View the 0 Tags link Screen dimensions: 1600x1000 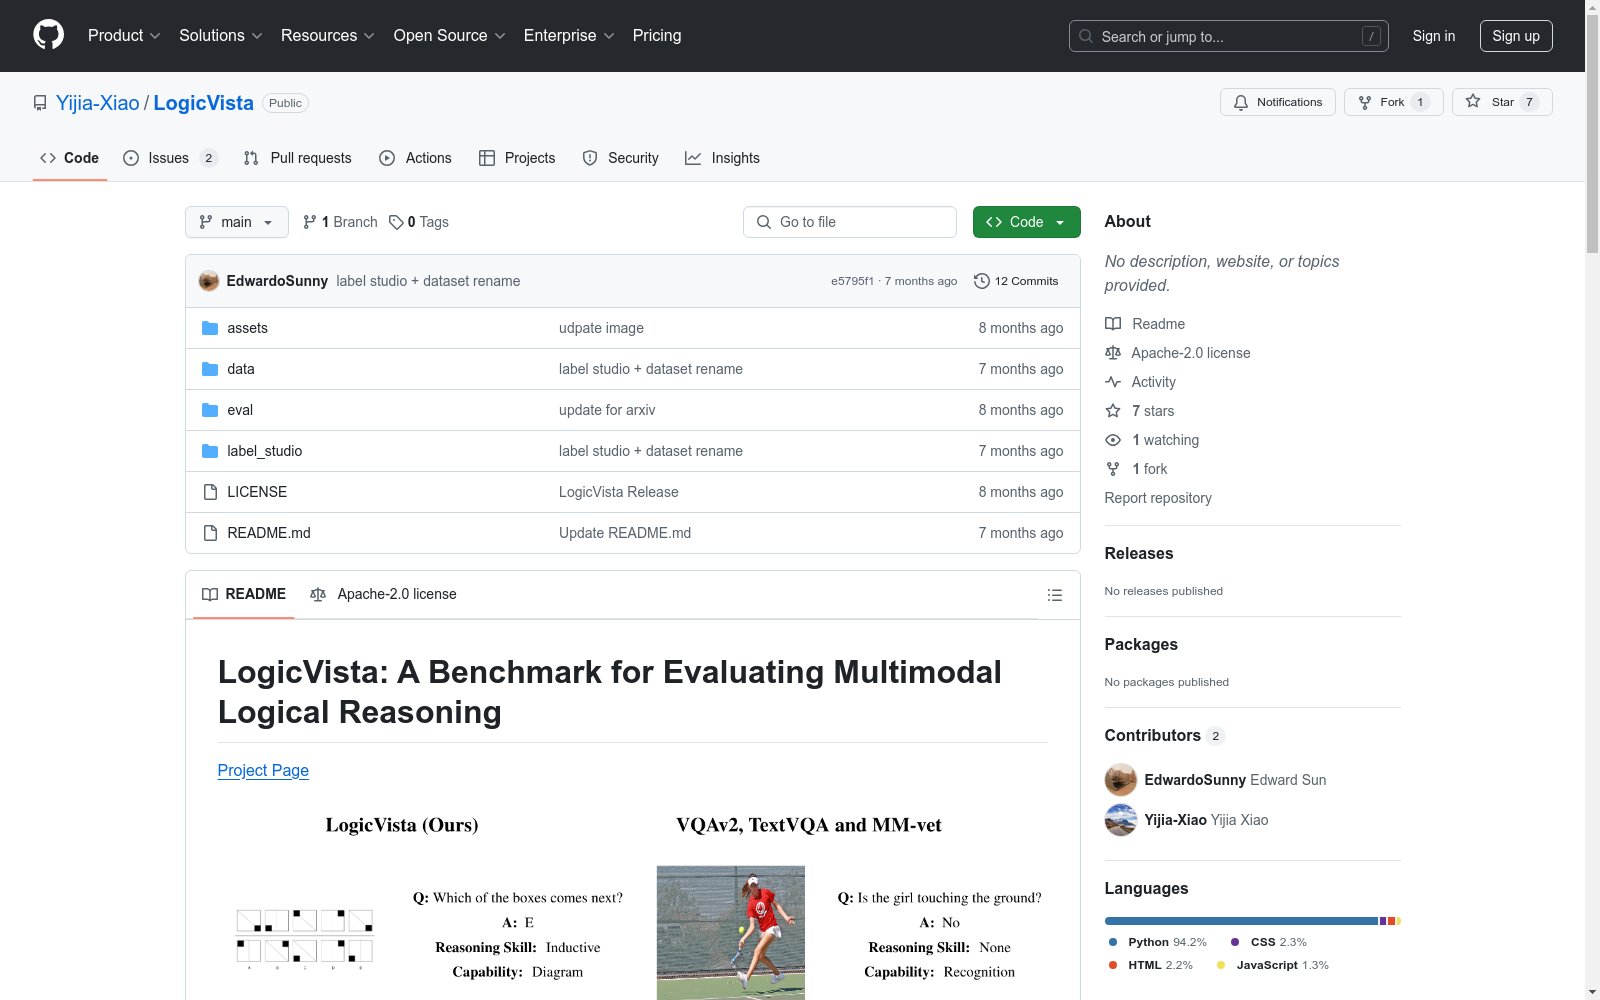(419, 222)
